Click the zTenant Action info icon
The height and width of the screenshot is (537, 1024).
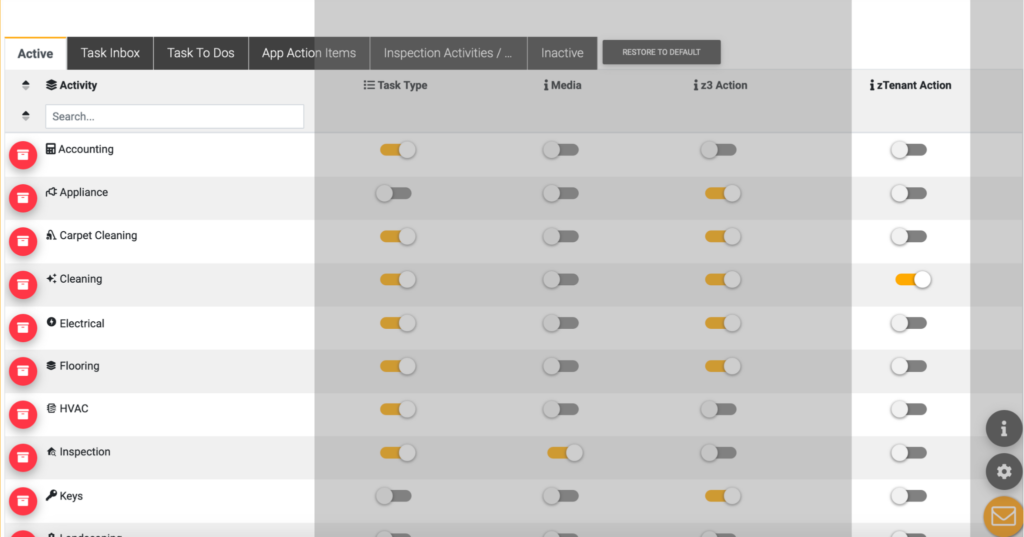coord(872,85)
